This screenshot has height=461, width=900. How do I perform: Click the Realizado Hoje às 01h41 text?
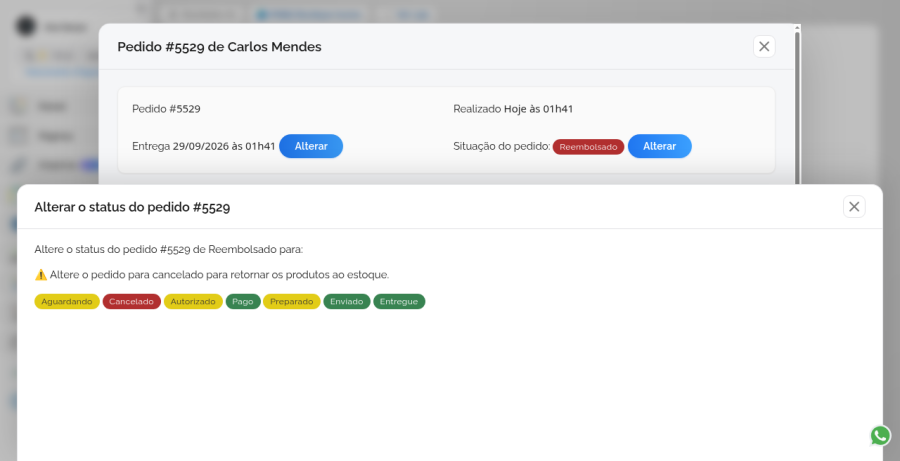513,109
